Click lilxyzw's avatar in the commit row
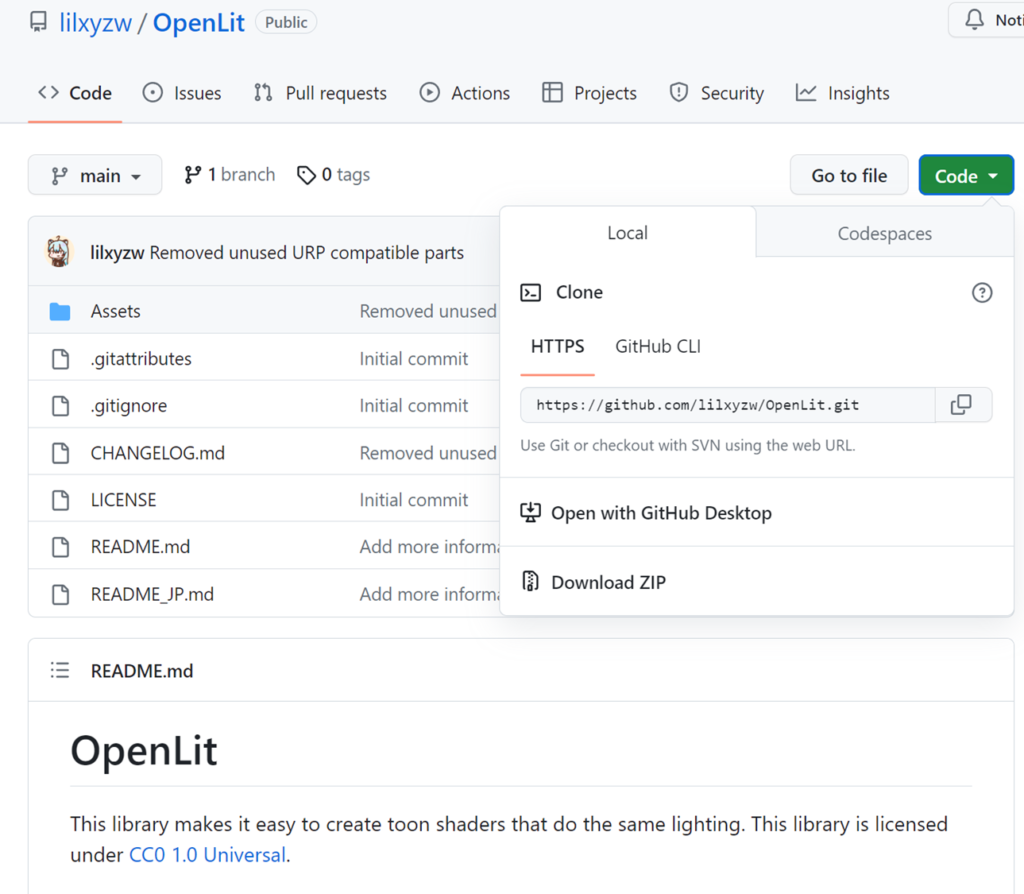The height and width of the screenshot is (894, 1024). (x=60, y=252)
